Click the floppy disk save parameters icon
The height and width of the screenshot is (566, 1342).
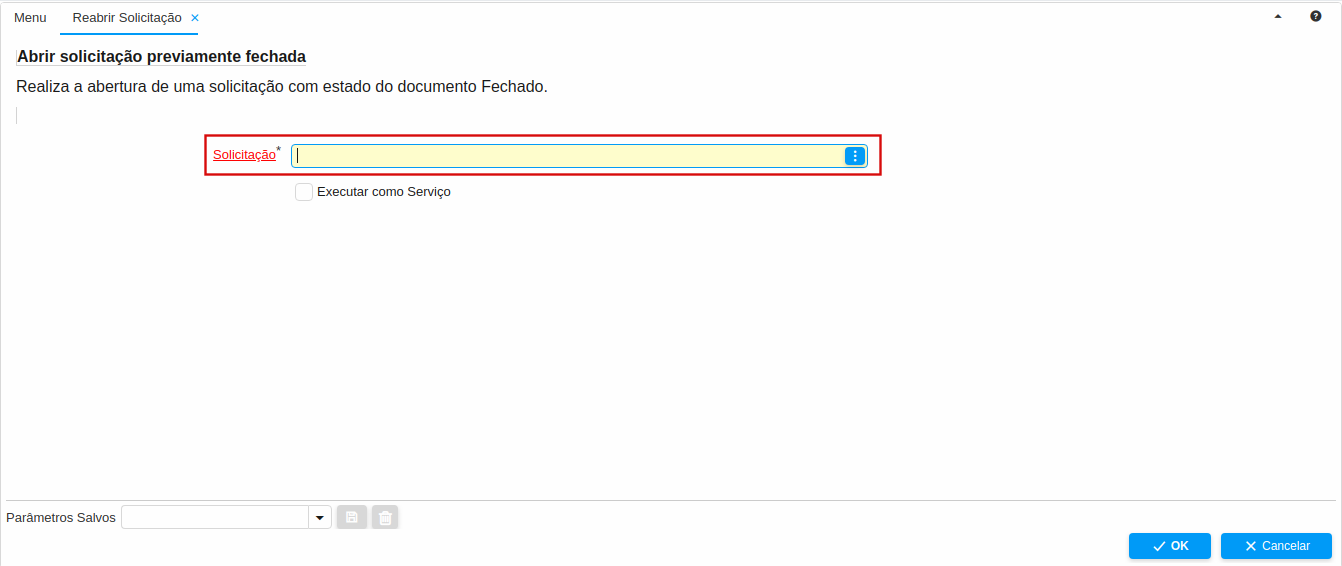pyautogui.click(x=351, y=517)
